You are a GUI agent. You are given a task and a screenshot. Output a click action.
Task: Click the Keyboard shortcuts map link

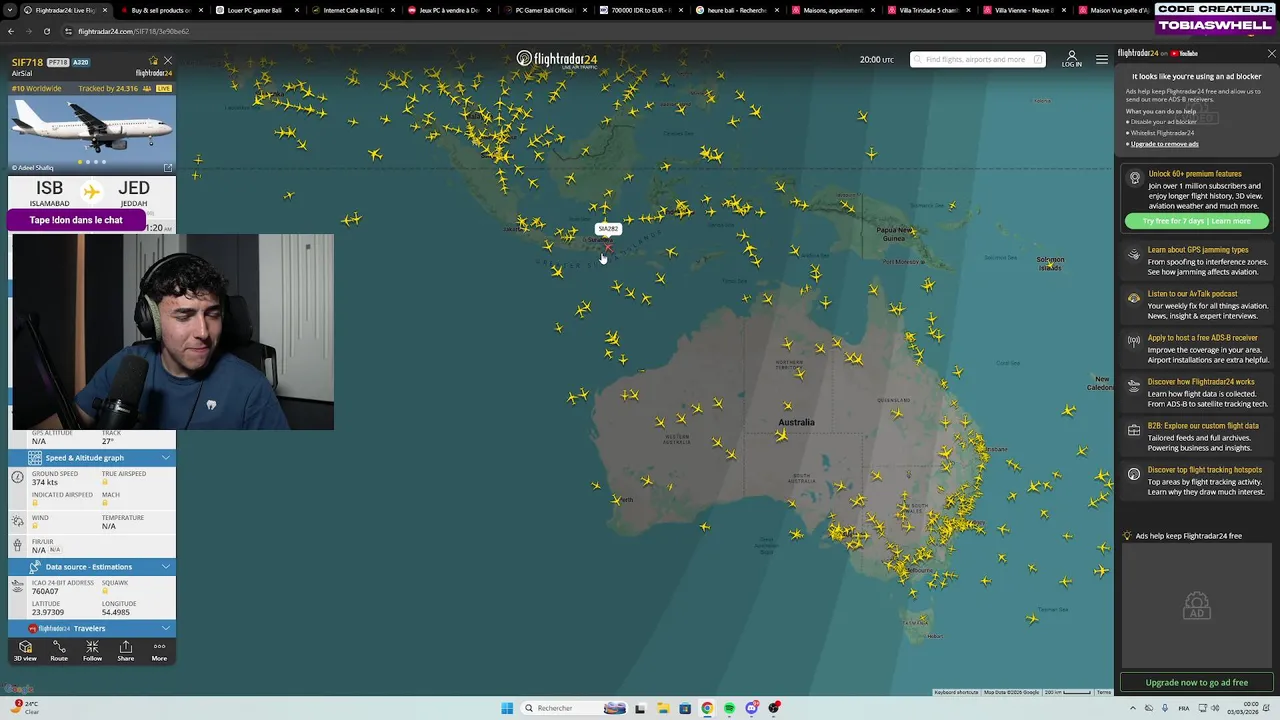pos(956,692)
